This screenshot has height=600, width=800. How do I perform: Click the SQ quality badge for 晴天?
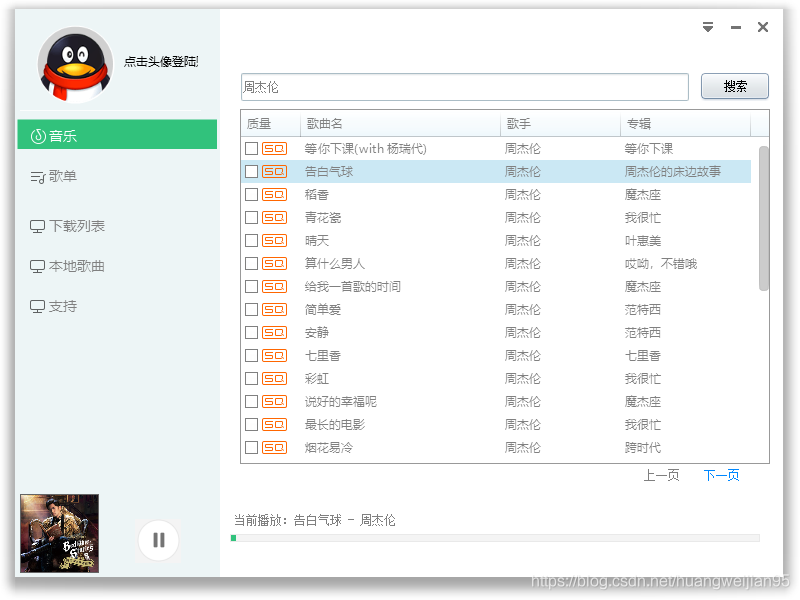(x=274, y=240)
